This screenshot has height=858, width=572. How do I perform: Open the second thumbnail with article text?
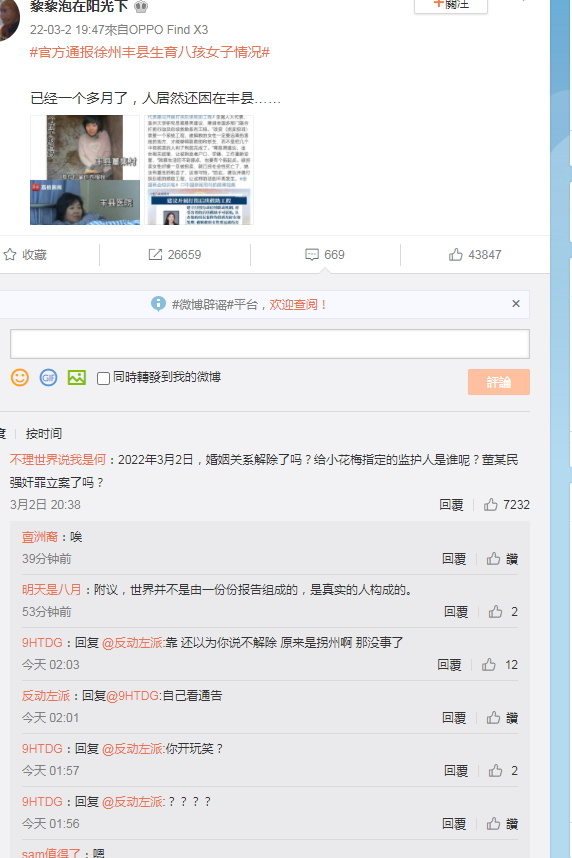pyautogui.click(x=199, y=170)
